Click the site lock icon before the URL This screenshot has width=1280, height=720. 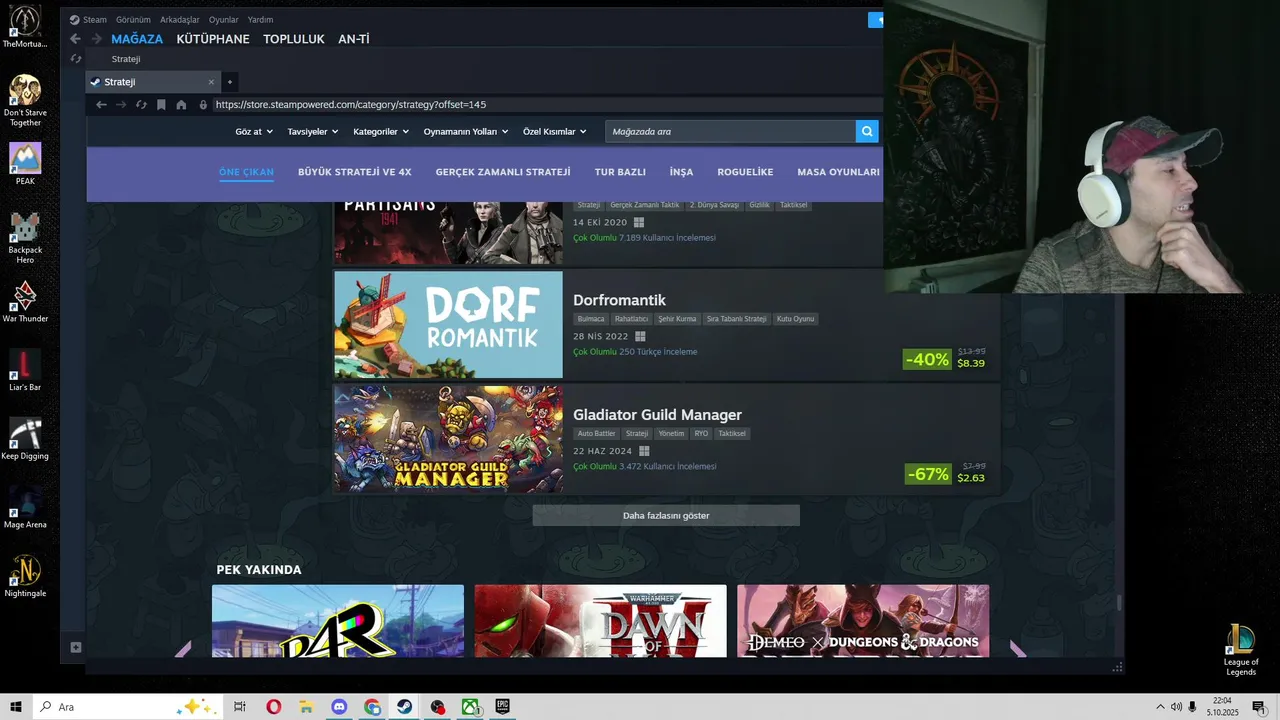click(x=203, y=104)
